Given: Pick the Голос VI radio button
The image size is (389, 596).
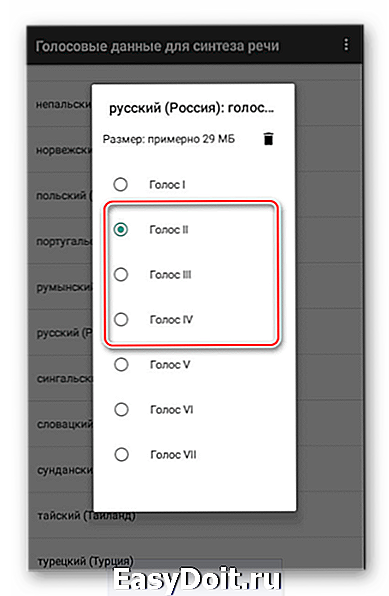Looking at the screenshot, I should 121,409.
